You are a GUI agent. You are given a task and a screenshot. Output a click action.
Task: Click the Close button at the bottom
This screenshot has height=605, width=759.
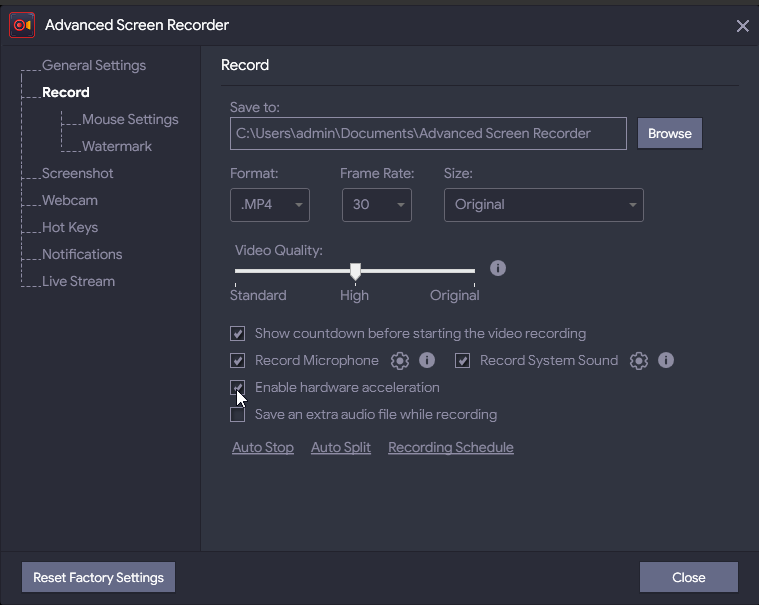pyautogui.click(x=689, y=577)
